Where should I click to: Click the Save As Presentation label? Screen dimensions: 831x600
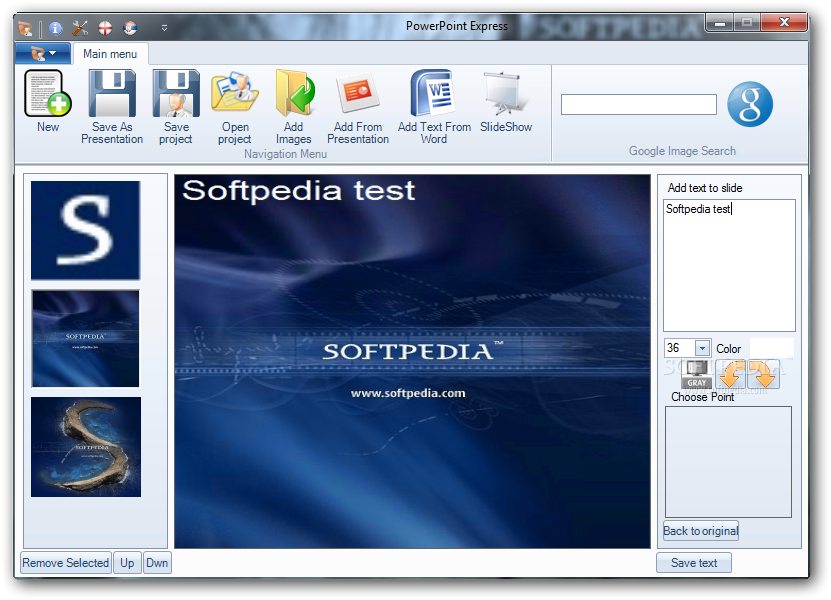112,133
